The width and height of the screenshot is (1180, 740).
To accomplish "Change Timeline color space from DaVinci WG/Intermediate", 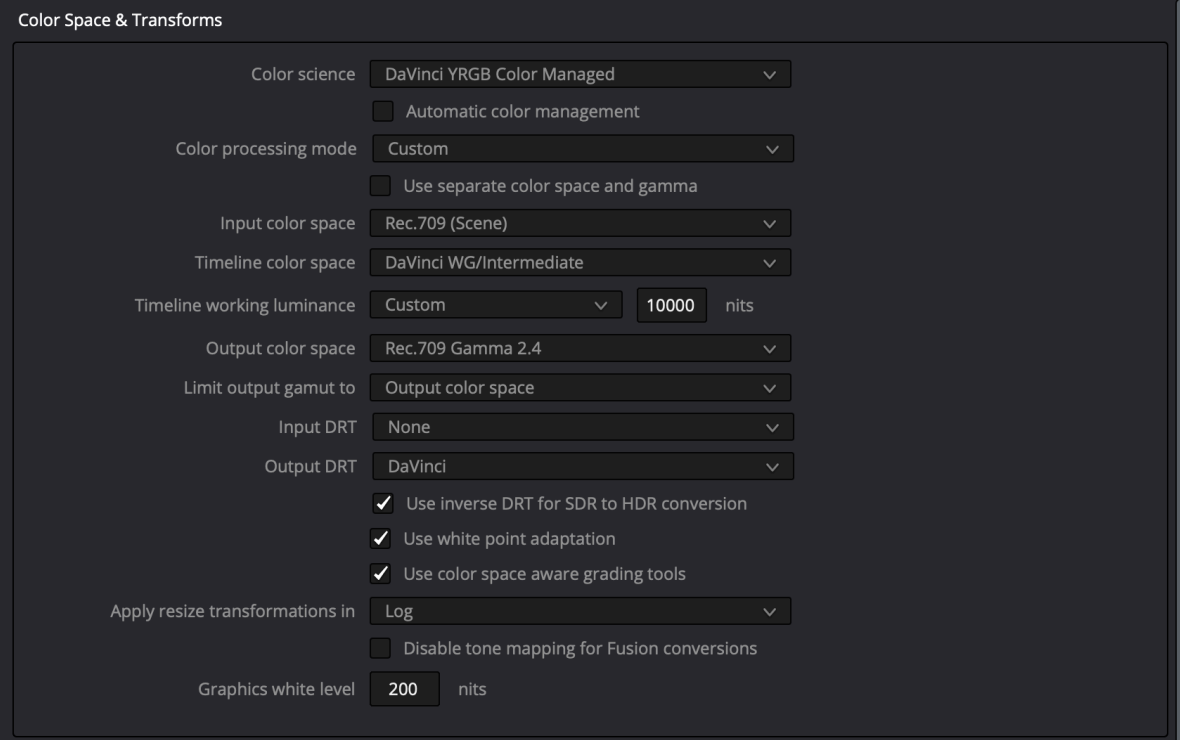I will 580,263.
